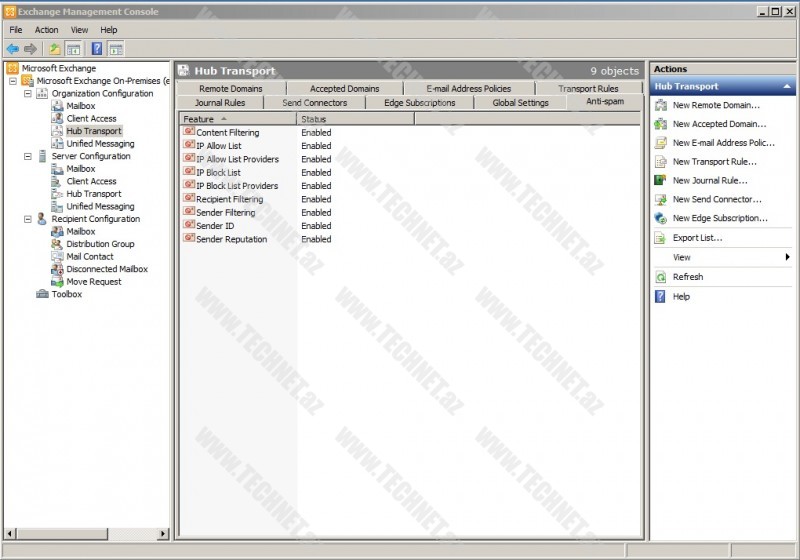The height and width of the screenshot is (560, 800).
Task: Open Toolbox in the navigation tree
Action: pos(66,294)
